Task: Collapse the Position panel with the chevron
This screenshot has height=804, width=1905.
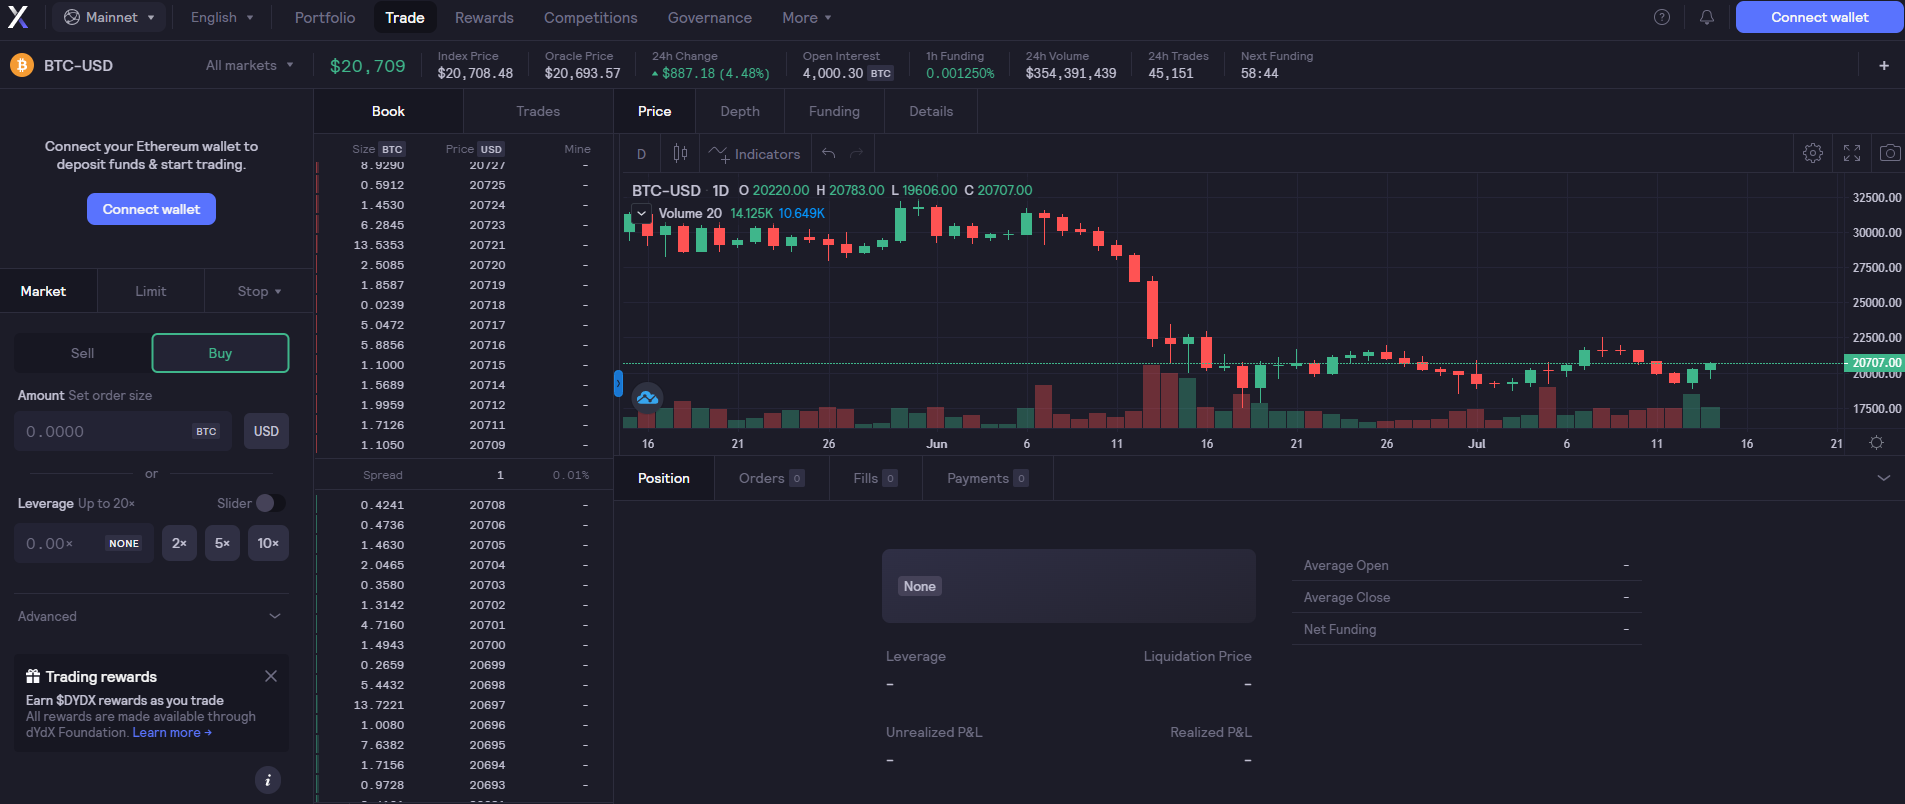Action: tap(1884, 478)
